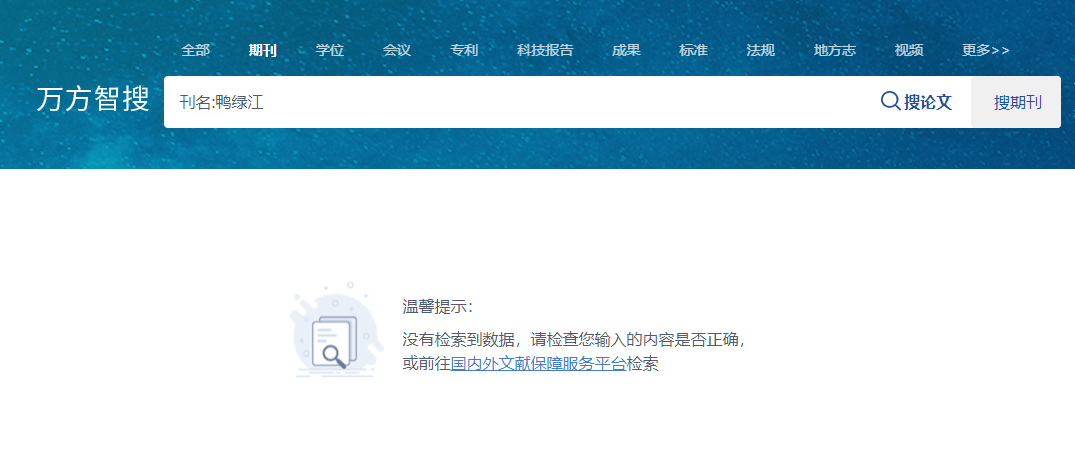
Task: Select the 全部 search category tab
Action: (195, 50)
